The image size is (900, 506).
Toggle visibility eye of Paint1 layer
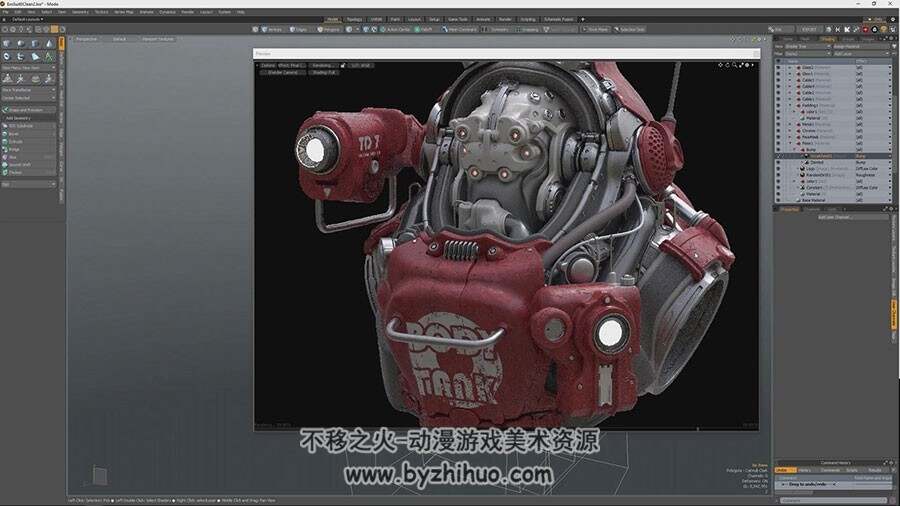(x=778, y=143)
